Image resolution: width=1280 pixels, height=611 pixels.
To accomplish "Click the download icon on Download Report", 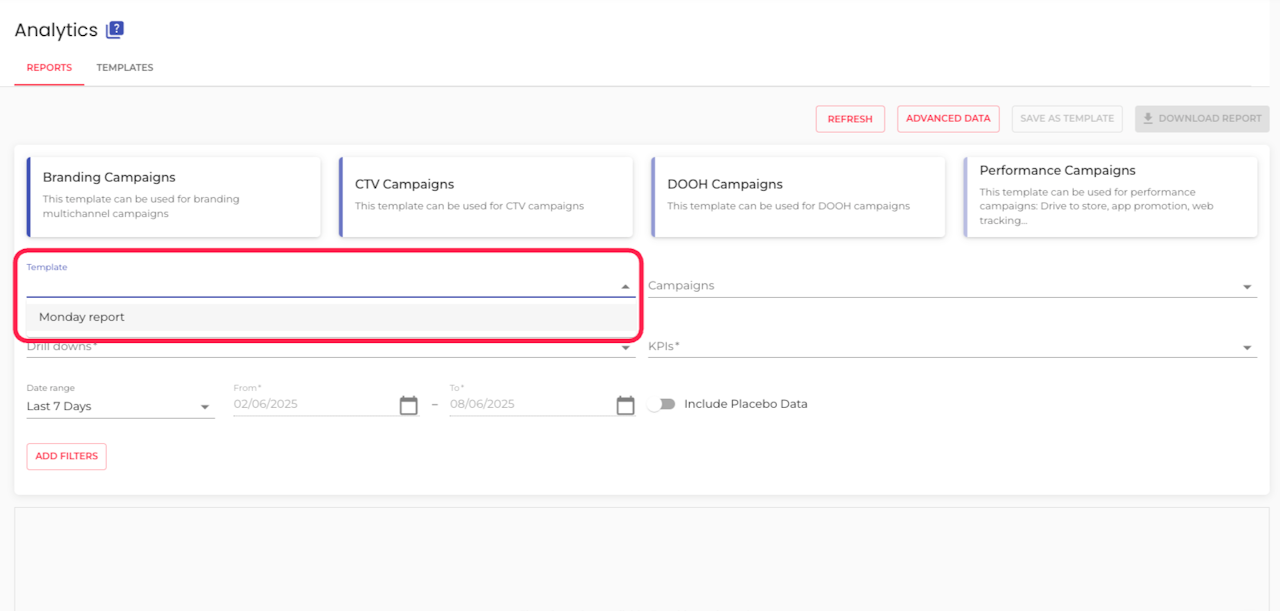I will [1148, 118].
